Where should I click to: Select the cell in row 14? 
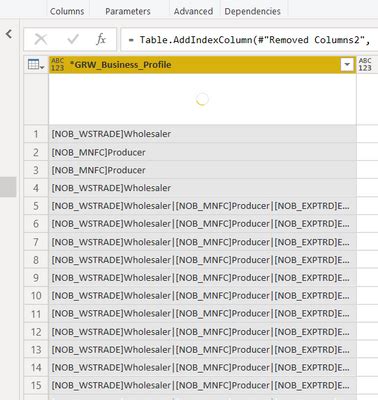point(202,368)
